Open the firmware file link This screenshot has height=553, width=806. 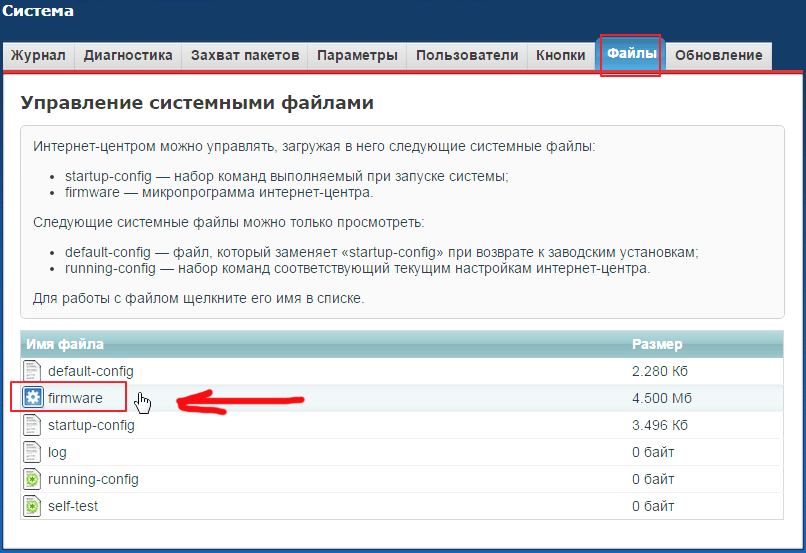click(75, 398)
